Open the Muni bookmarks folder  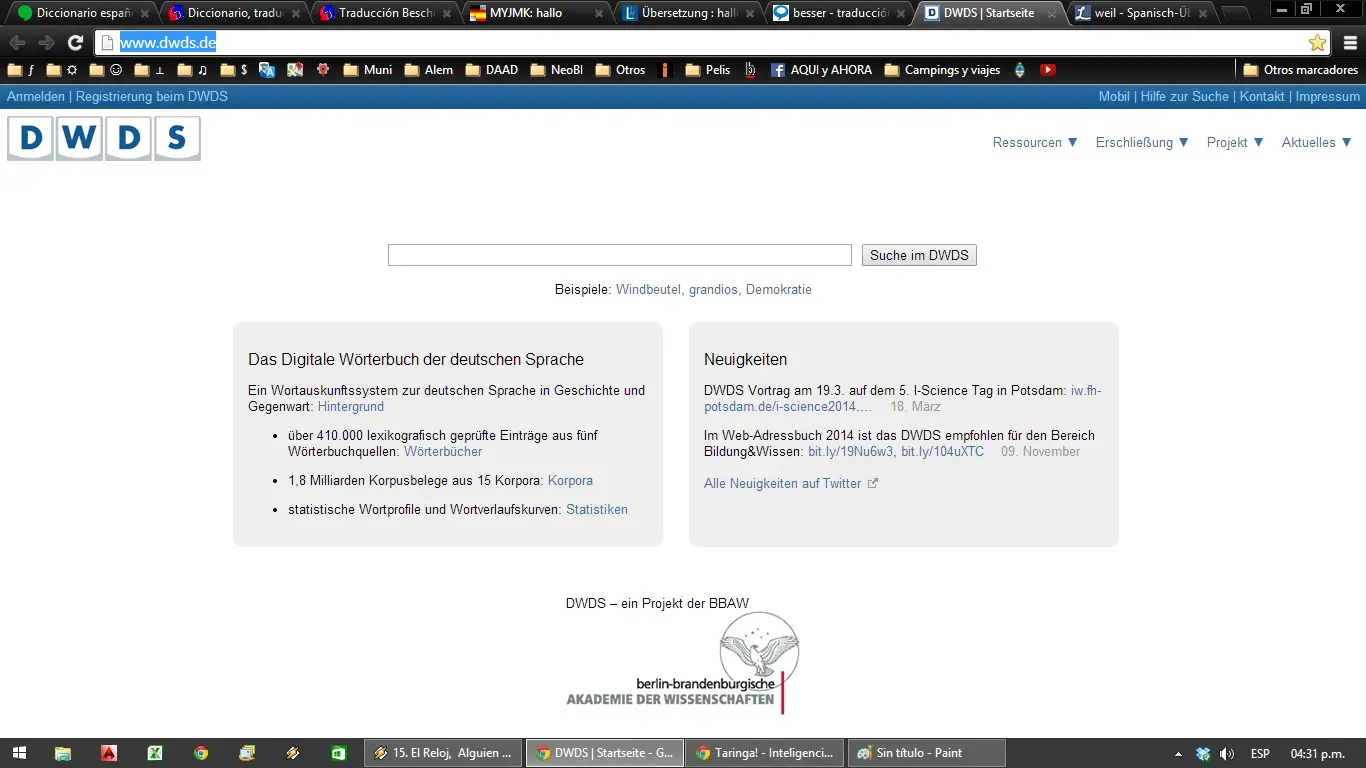click(367, 70)
